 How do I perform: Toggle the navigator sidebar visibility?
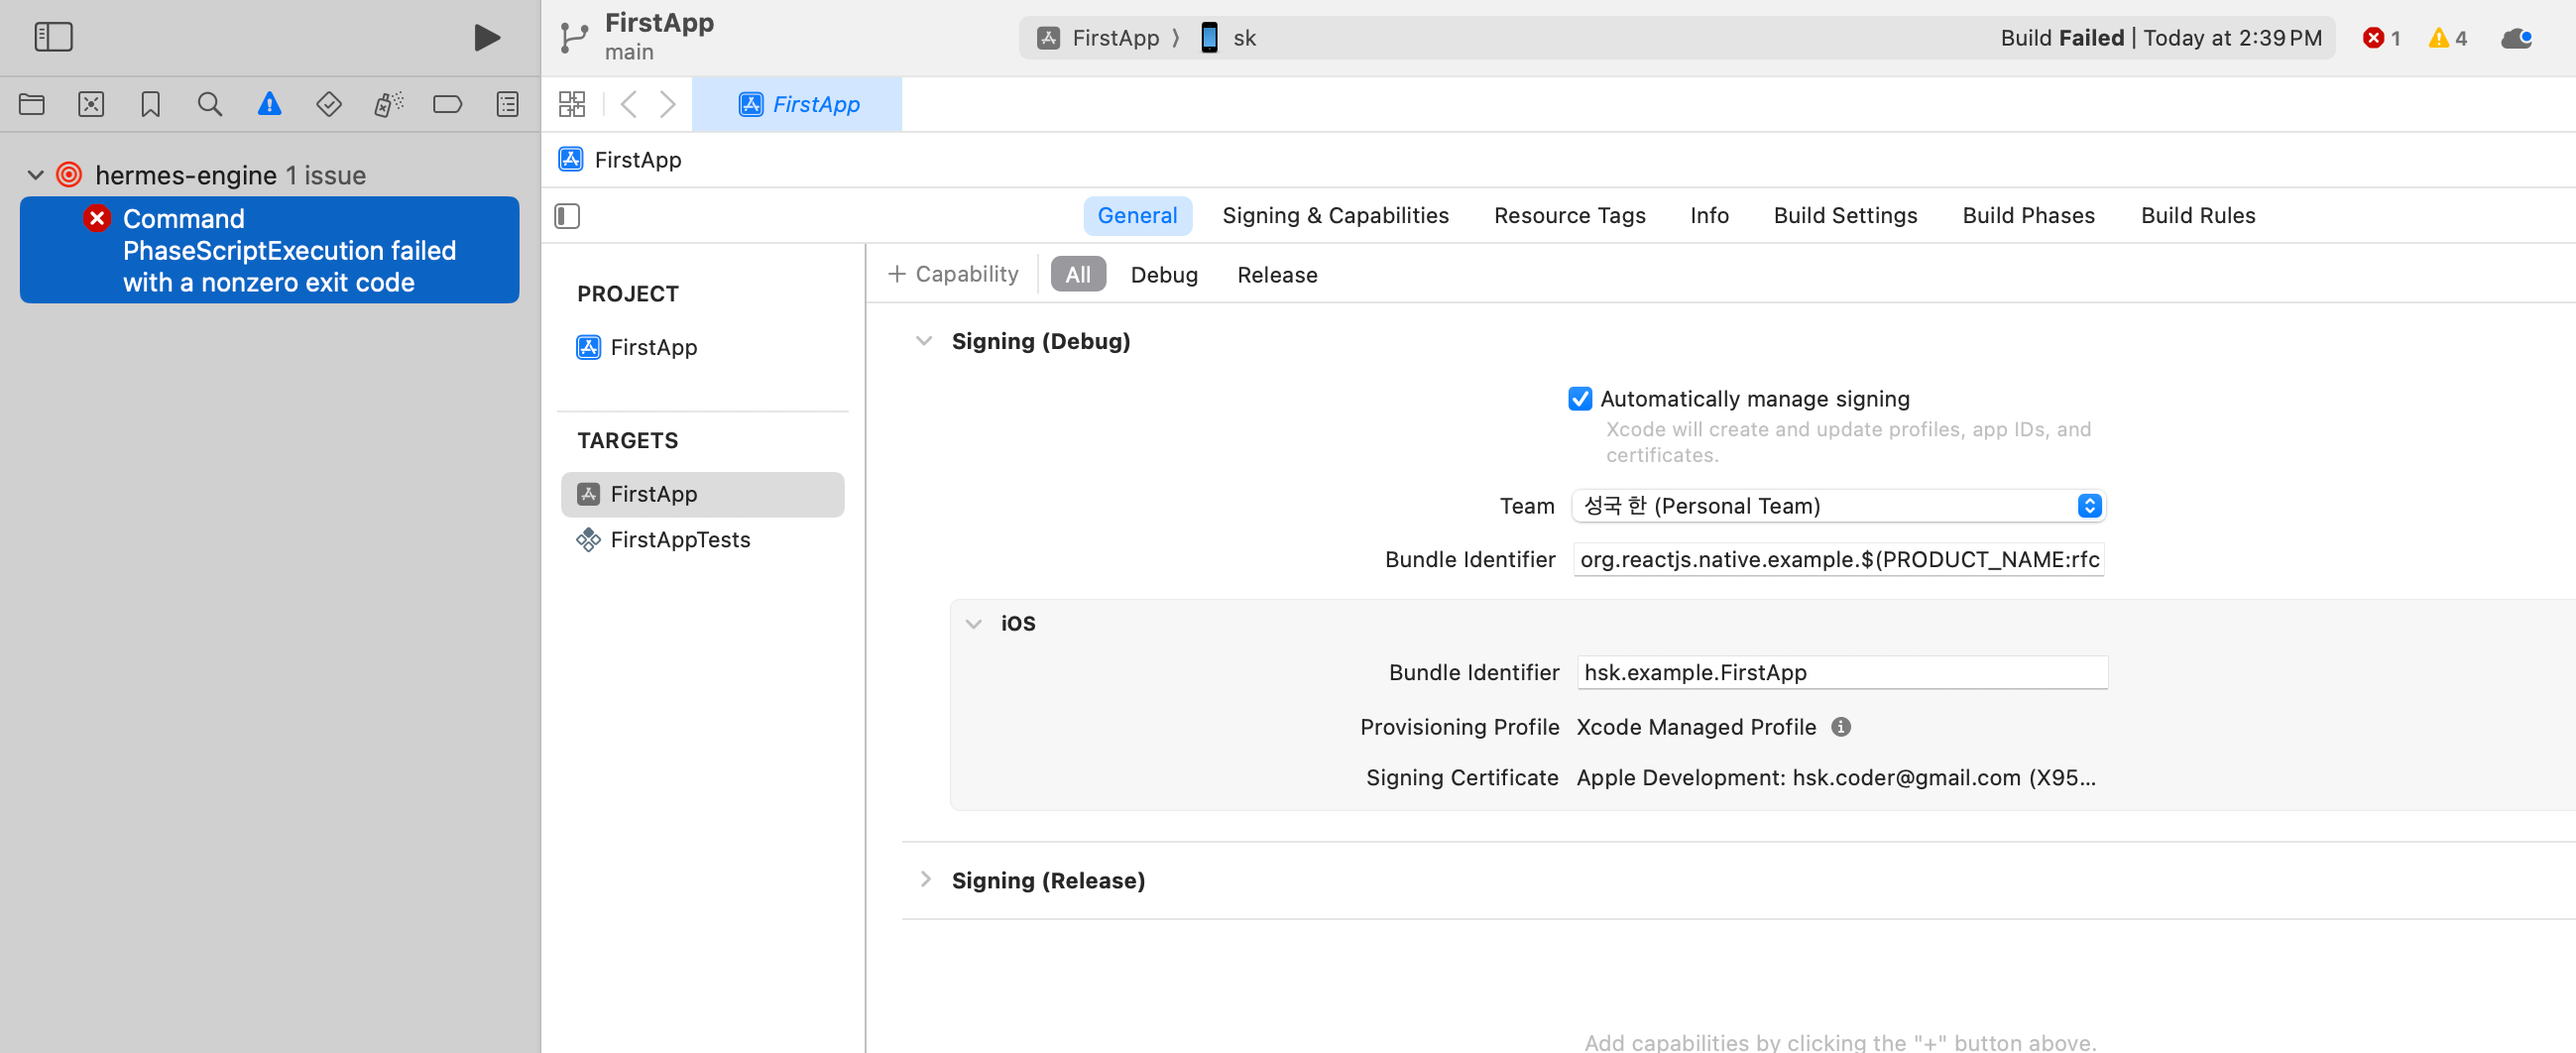tap(53, 37)
